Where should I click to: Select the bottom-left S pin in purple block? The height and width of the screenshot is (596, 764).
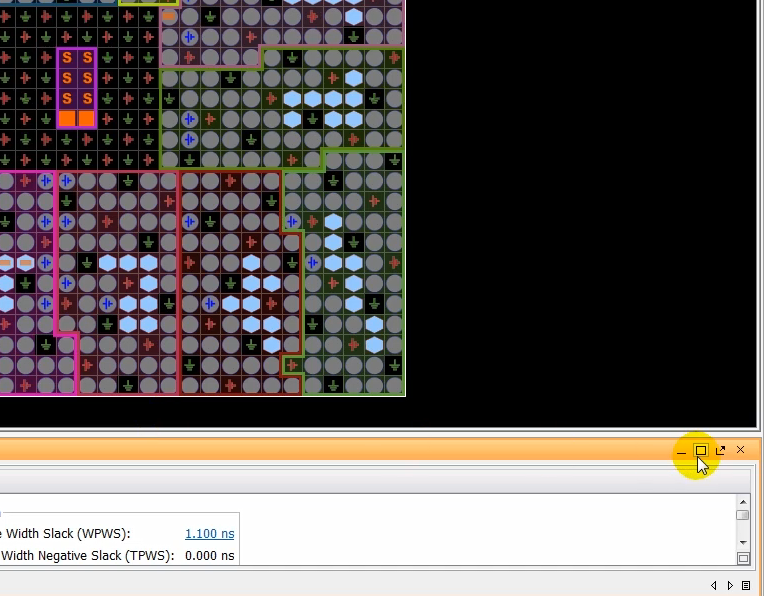(x=67, y=98)
